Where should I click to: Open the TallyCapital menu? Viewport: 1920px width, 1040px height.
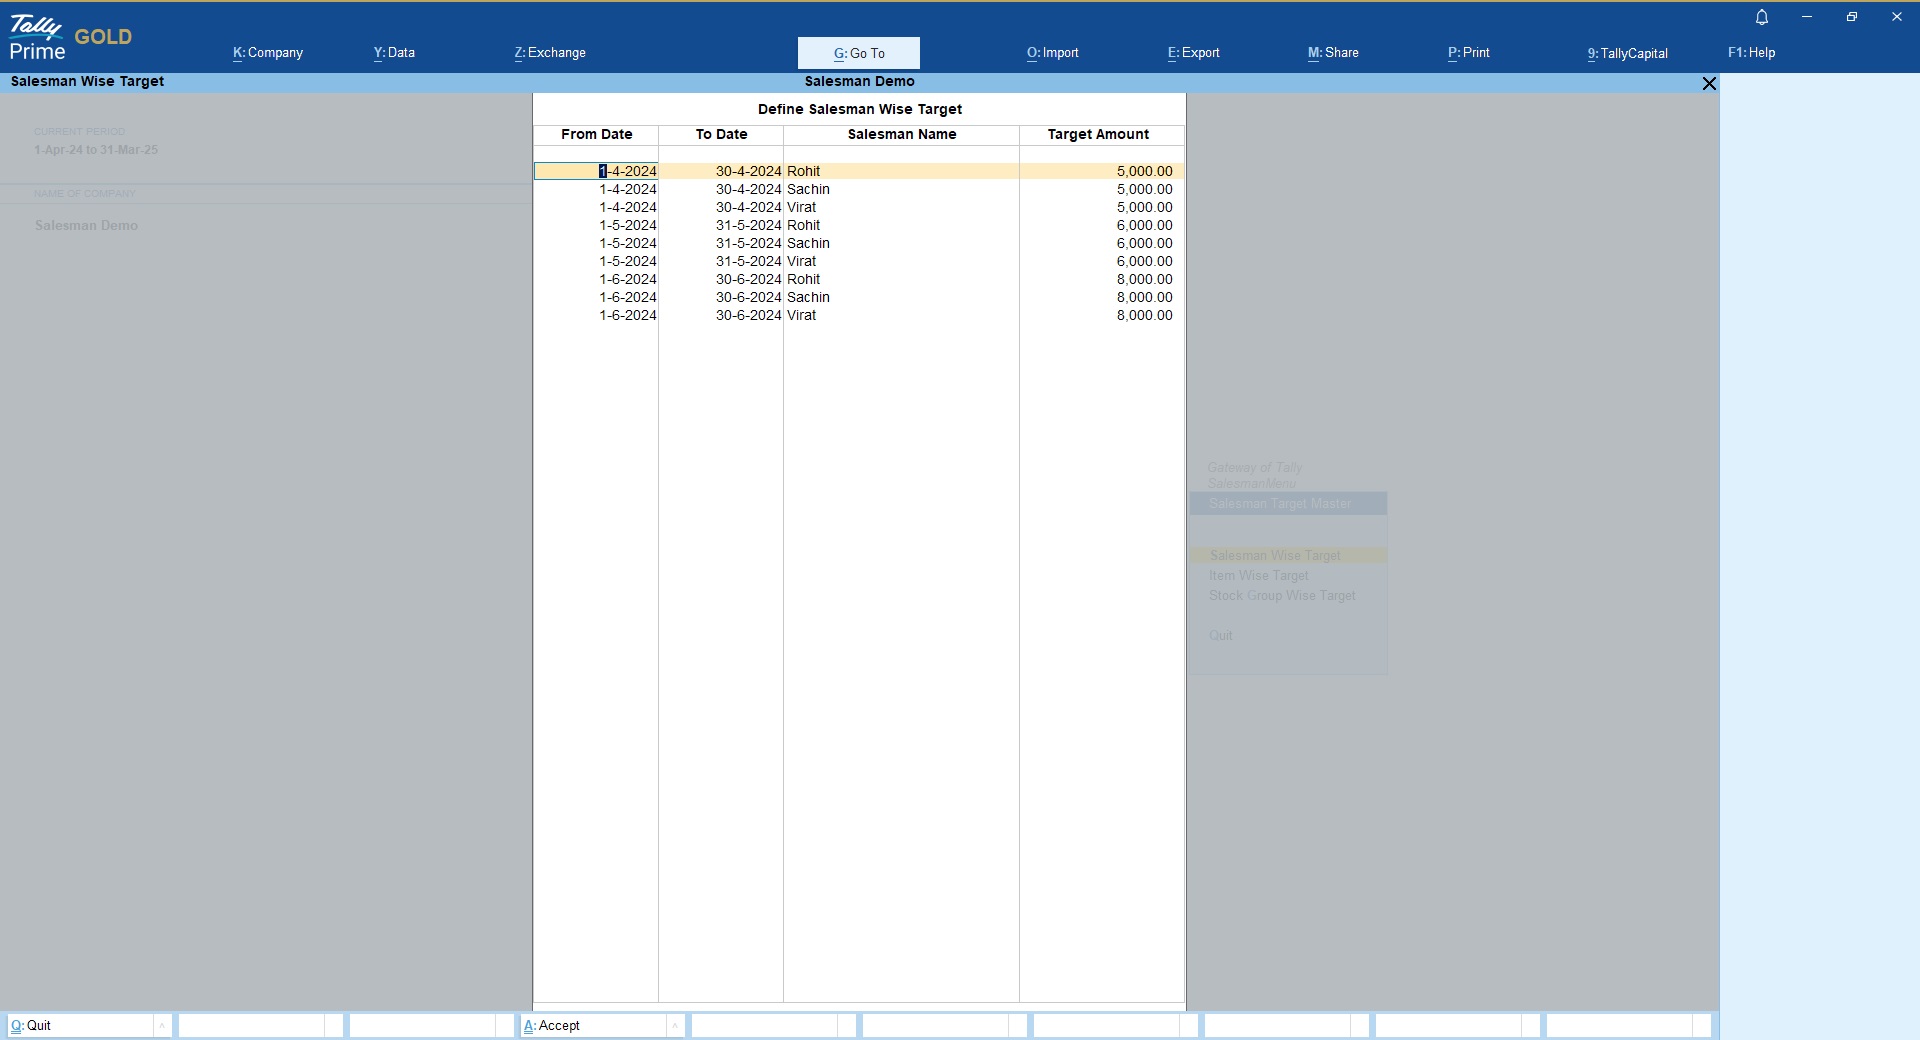pyautogui.click(x=1627, y=53)
